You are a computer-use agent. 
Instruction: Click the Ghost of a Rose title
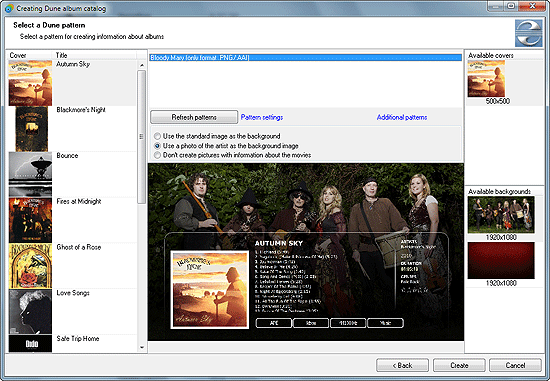coord(79,247)
